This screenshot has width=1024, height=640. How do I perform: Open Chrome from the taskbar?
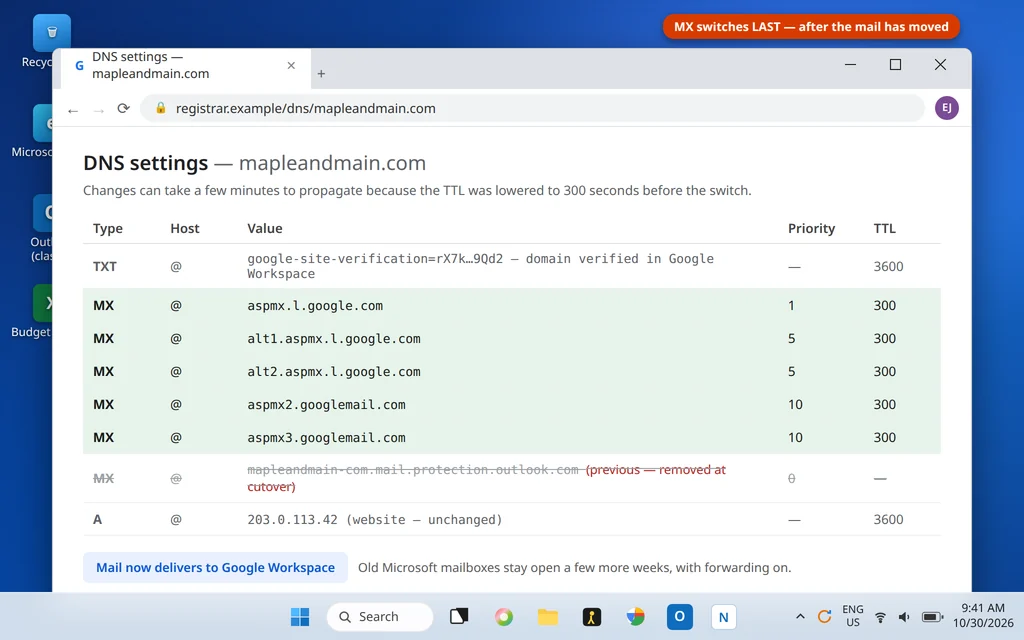[x=635, y=616]
